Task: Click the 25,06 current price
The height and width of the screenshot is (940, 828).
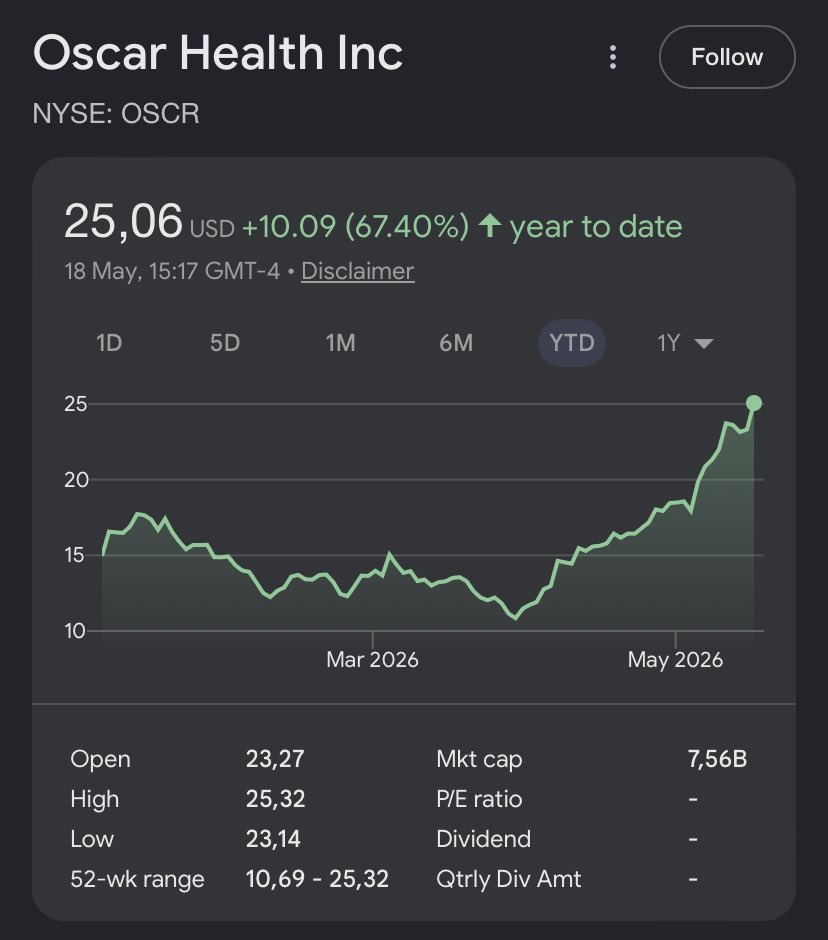Action: pyautogui.click(x=123, y=221)
